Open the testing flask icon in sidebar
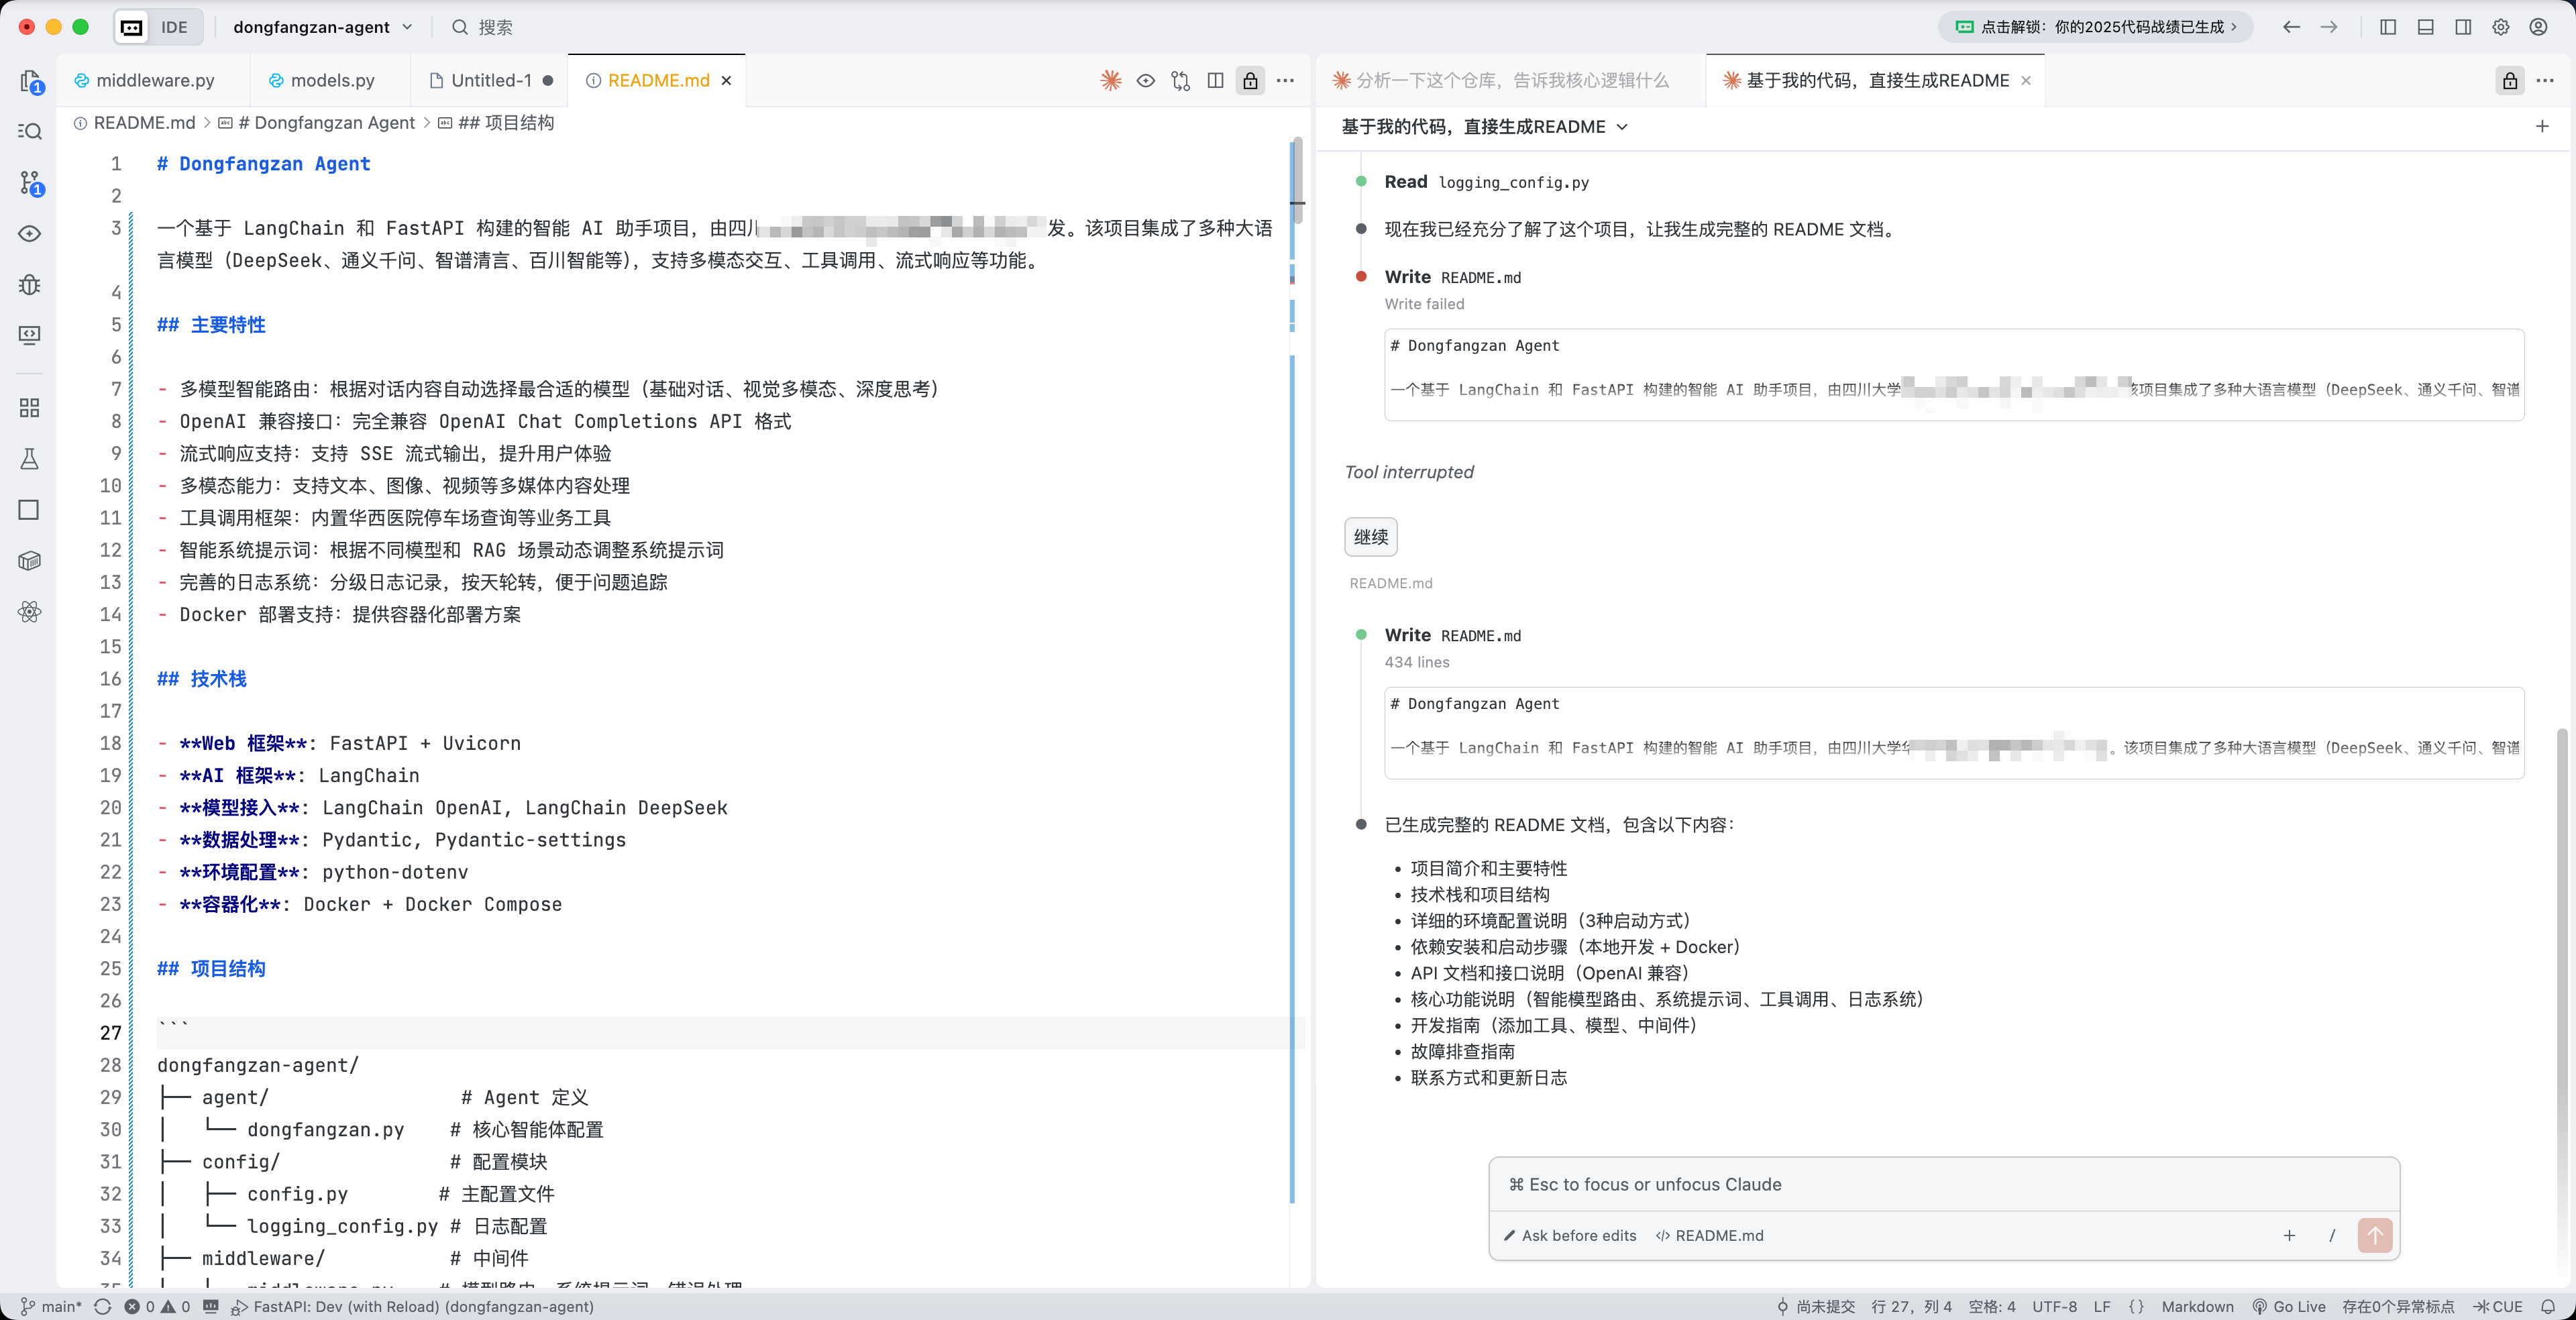 point(30,459)
